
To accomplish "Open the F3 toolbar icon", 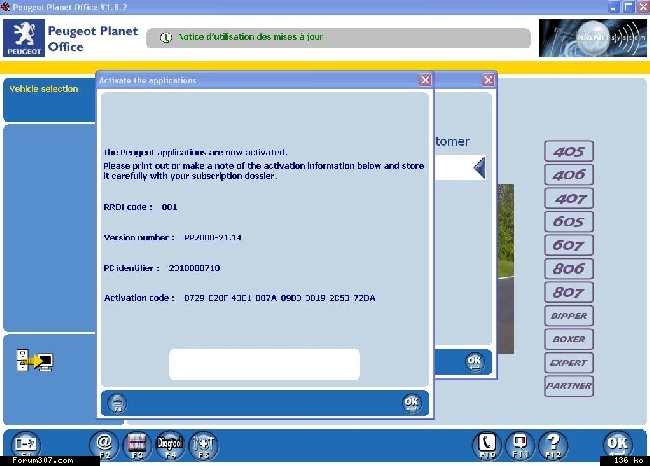I will click(x=137, y=446).
